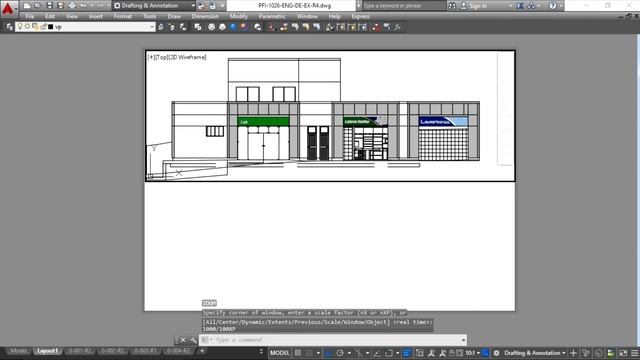Image resolution: width=640 pixels, height=360 pixels.
Task: Toggle the layer on/off lightbulb icon
Action: (x=20, y=27)
